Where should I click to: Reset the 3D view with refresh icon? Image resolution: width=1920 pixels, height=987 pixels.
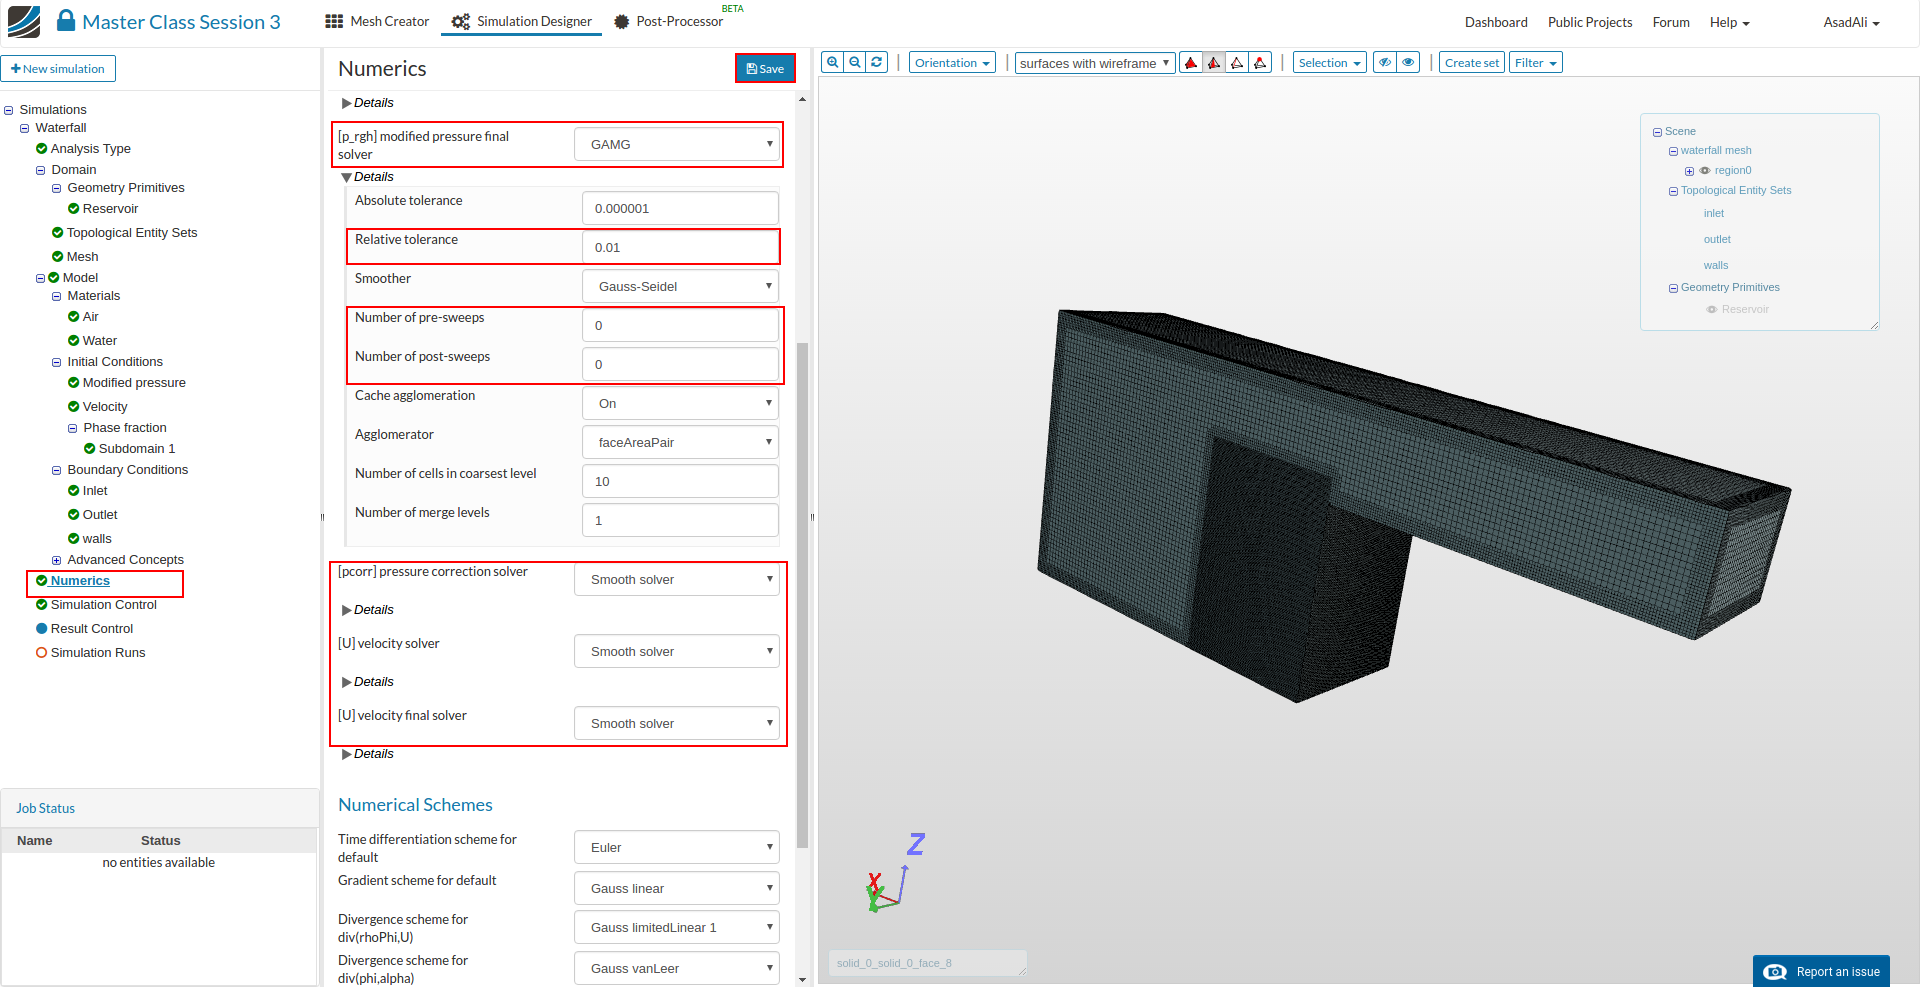pos(877,62)
